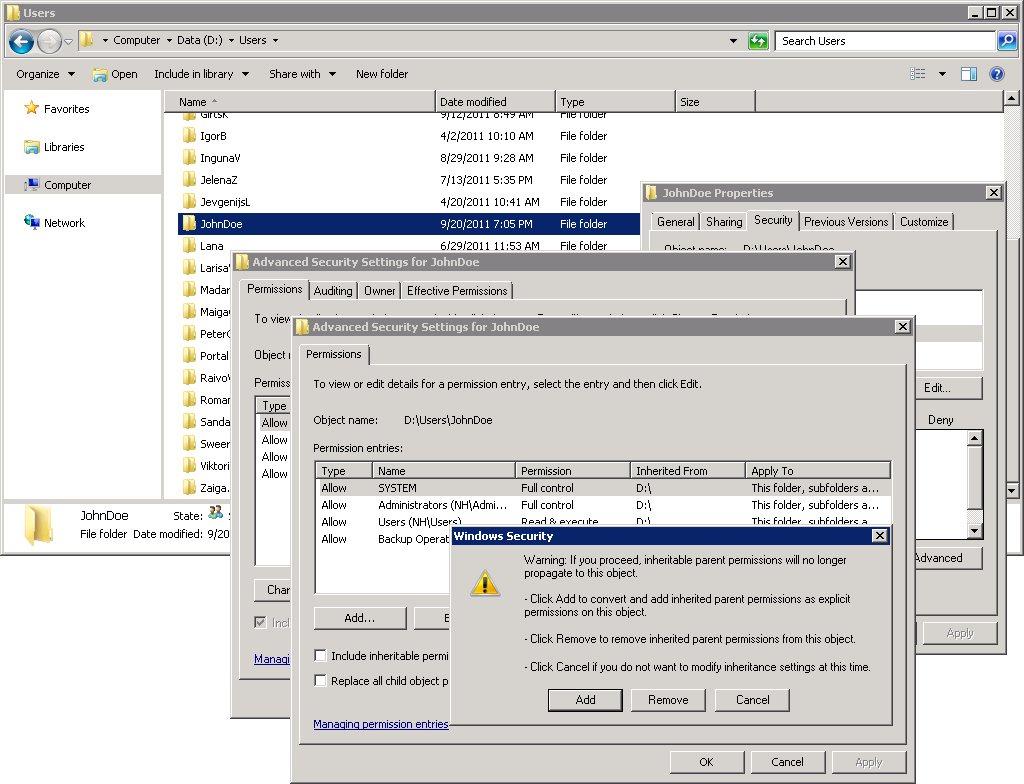Click the search magnifier icon
The height and width of the screenshot is (784, 1024).
1007,41
